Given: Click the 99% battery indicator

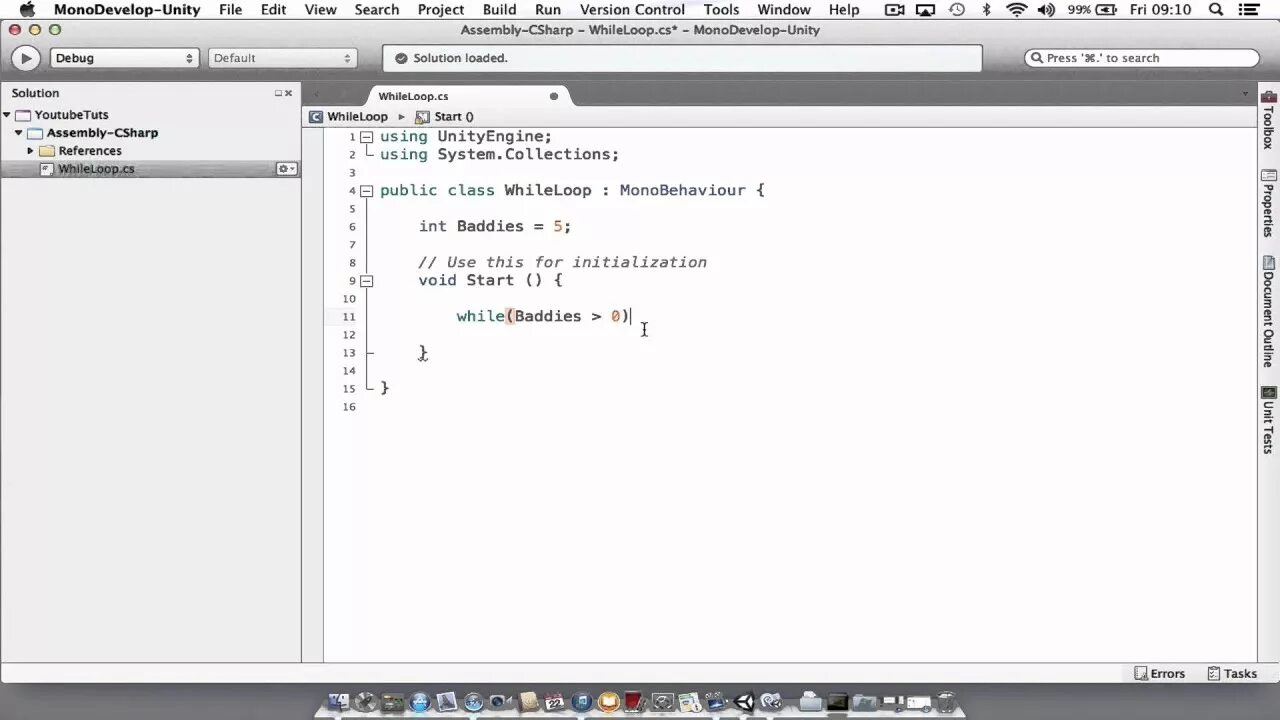Looking at the screenshot, I should point(1093,10).
